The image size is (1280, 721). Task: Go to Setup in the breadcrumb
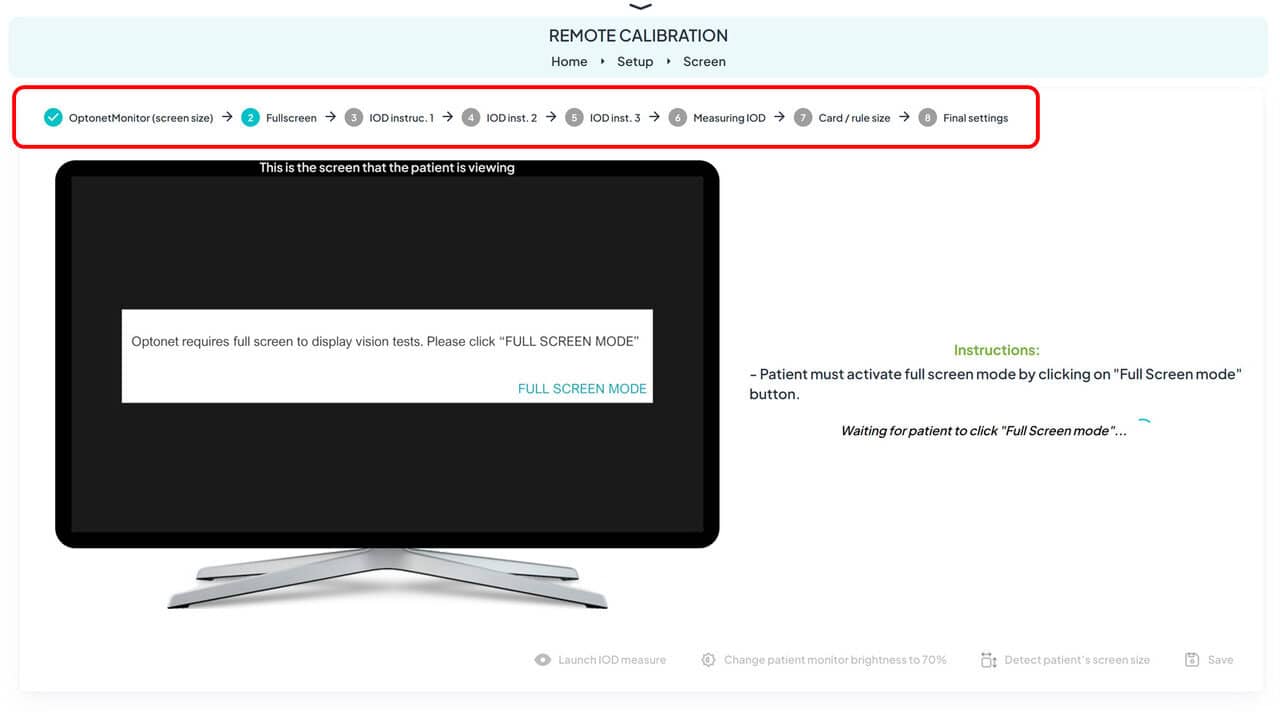[634, 62]
